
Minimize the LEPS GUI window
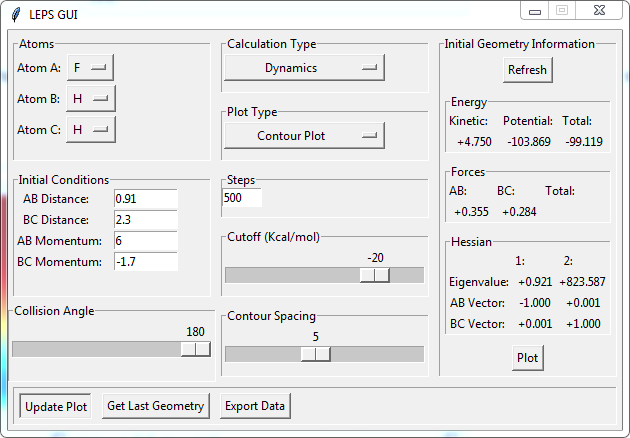536,11
